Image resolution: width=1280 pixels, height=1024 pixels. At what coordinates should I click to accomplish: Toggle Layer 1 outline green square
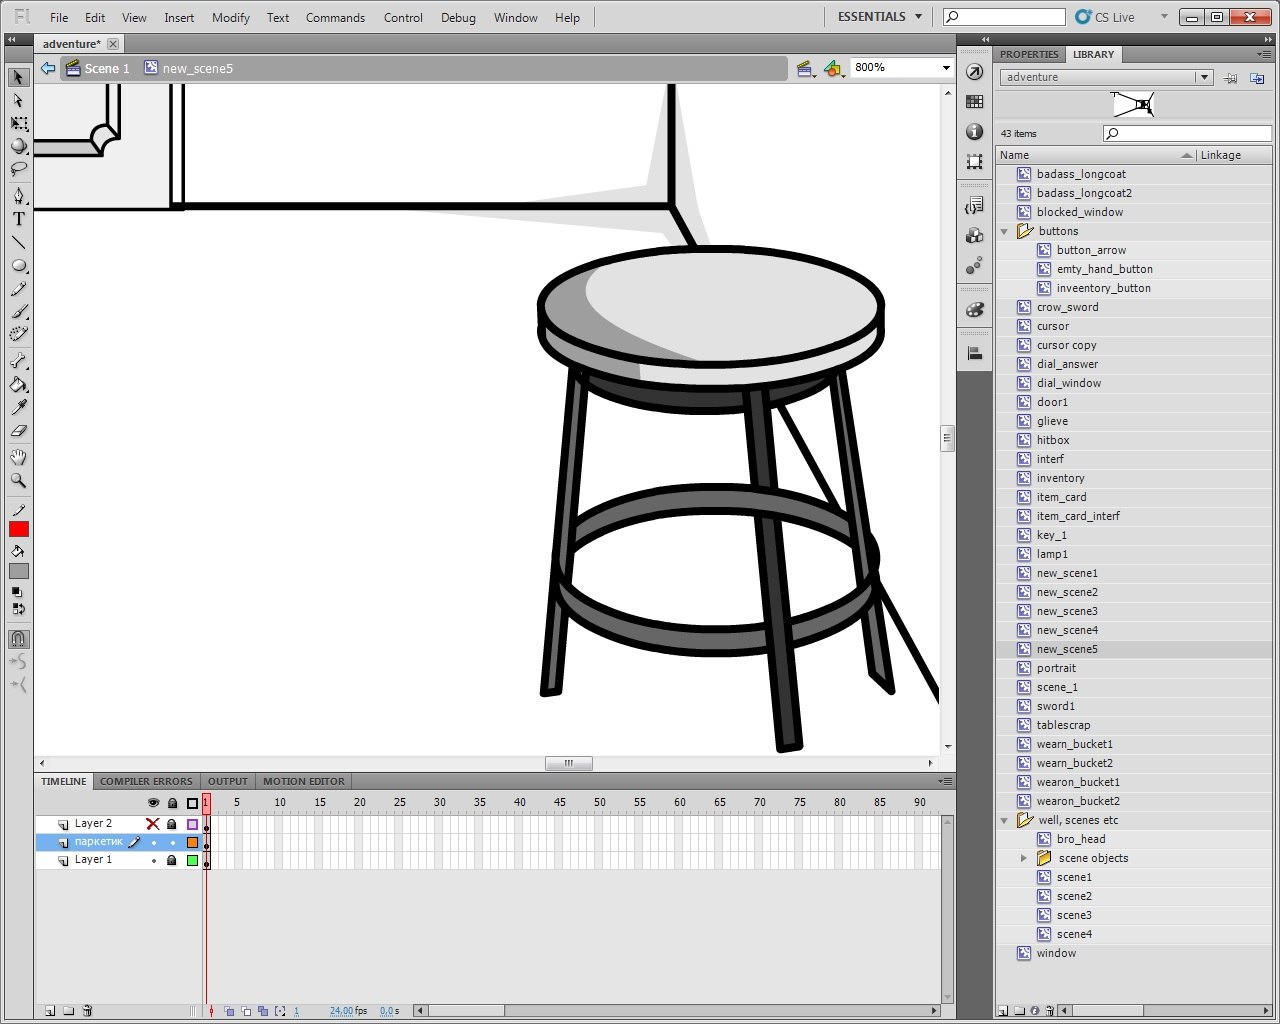tap(192, 860)
